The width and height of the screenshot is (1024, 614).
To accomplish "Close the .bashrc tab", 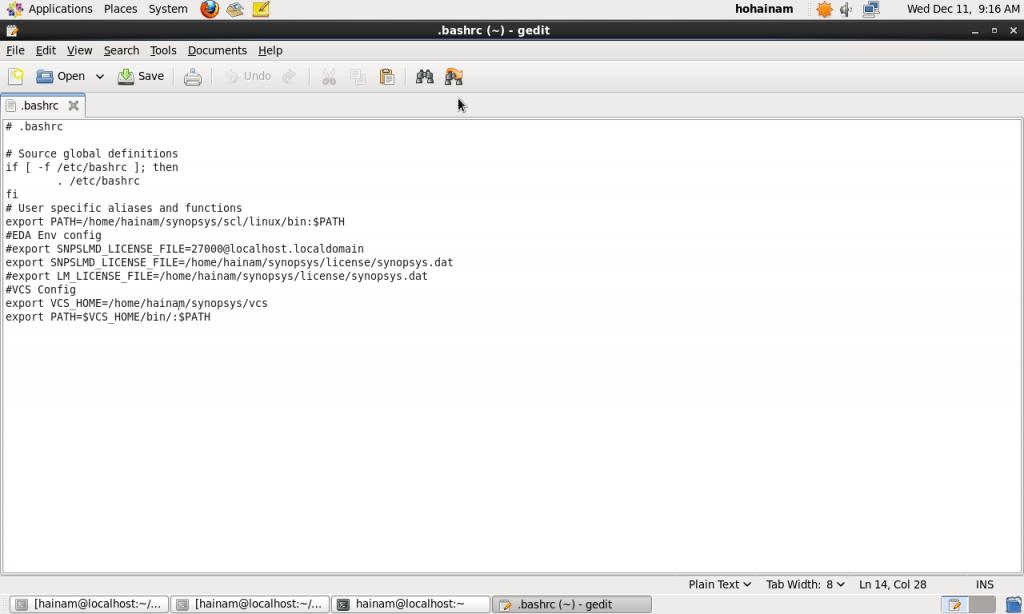I will (74, 105).
